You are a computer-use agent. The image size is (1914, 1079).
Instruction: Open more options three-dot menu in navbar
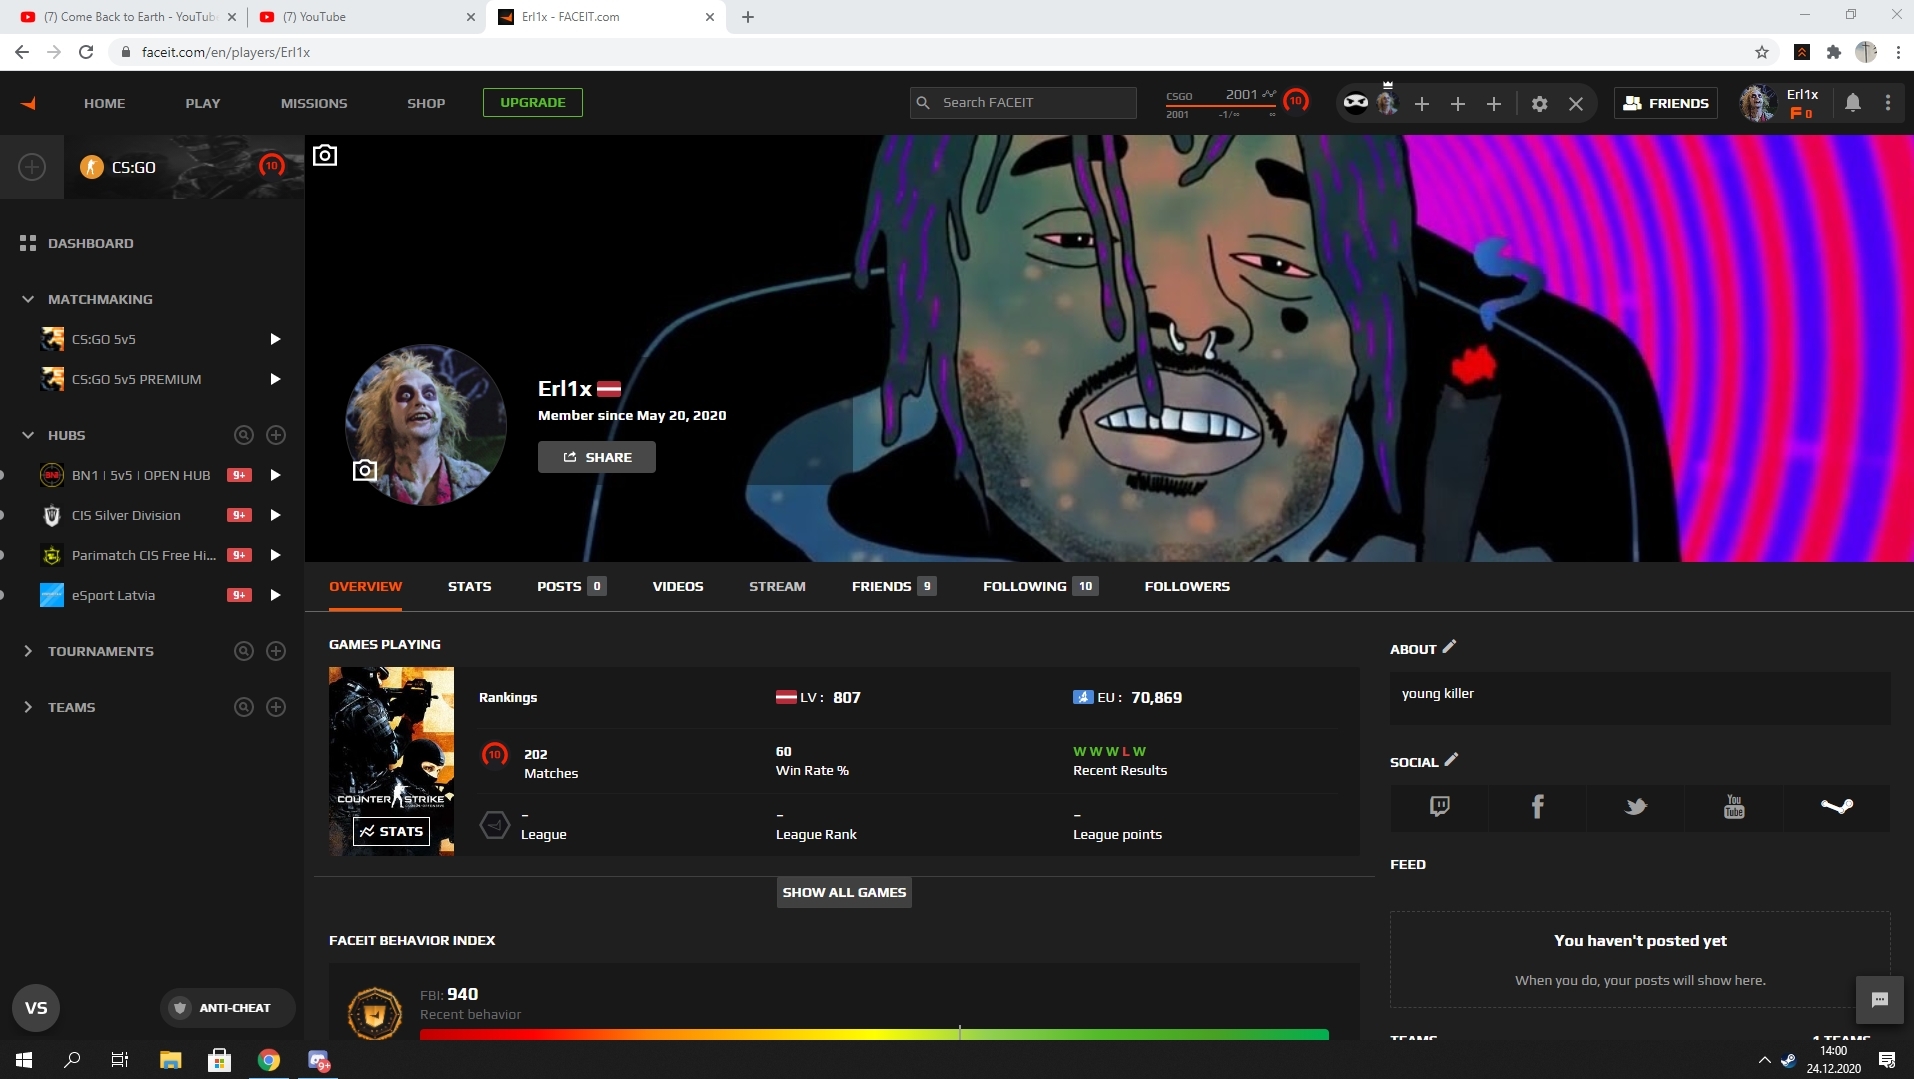pos(1888,103)
